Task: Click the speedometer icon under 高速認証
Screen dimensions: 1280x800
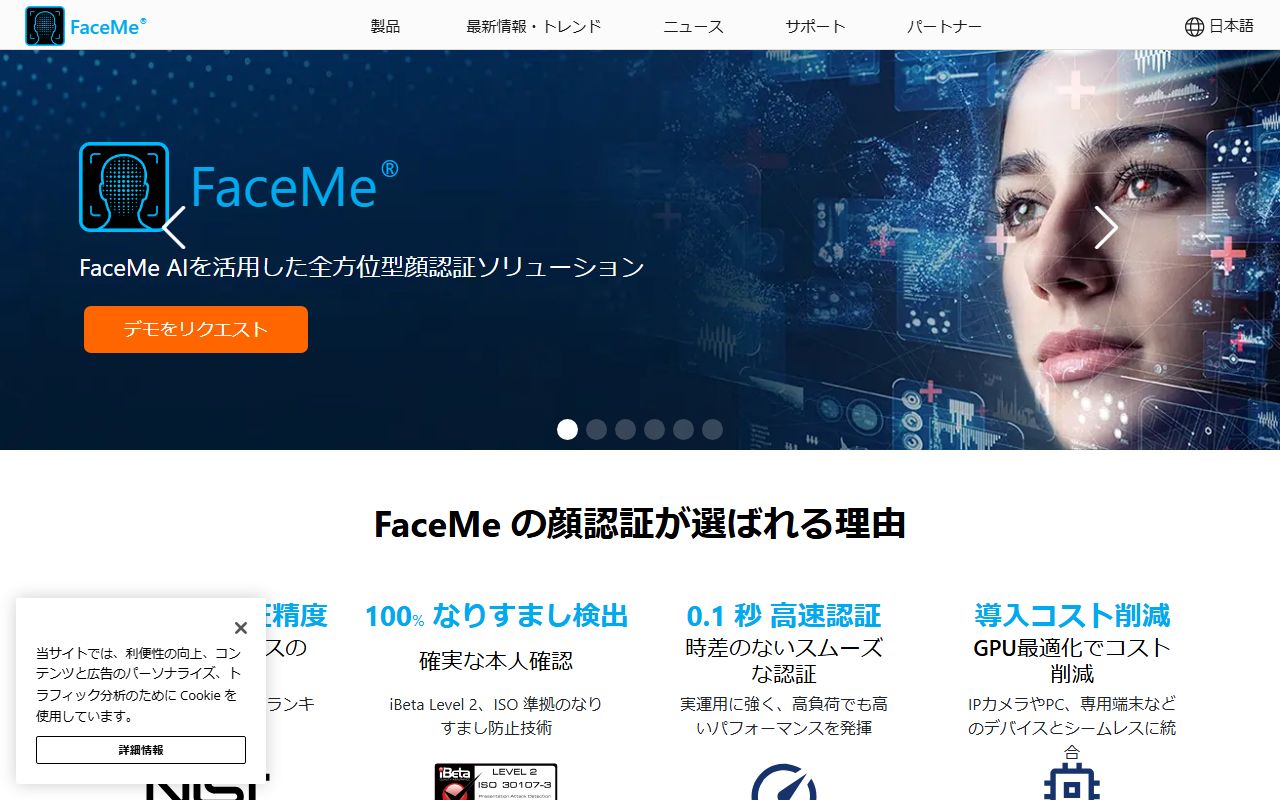Action: (784, 782)
